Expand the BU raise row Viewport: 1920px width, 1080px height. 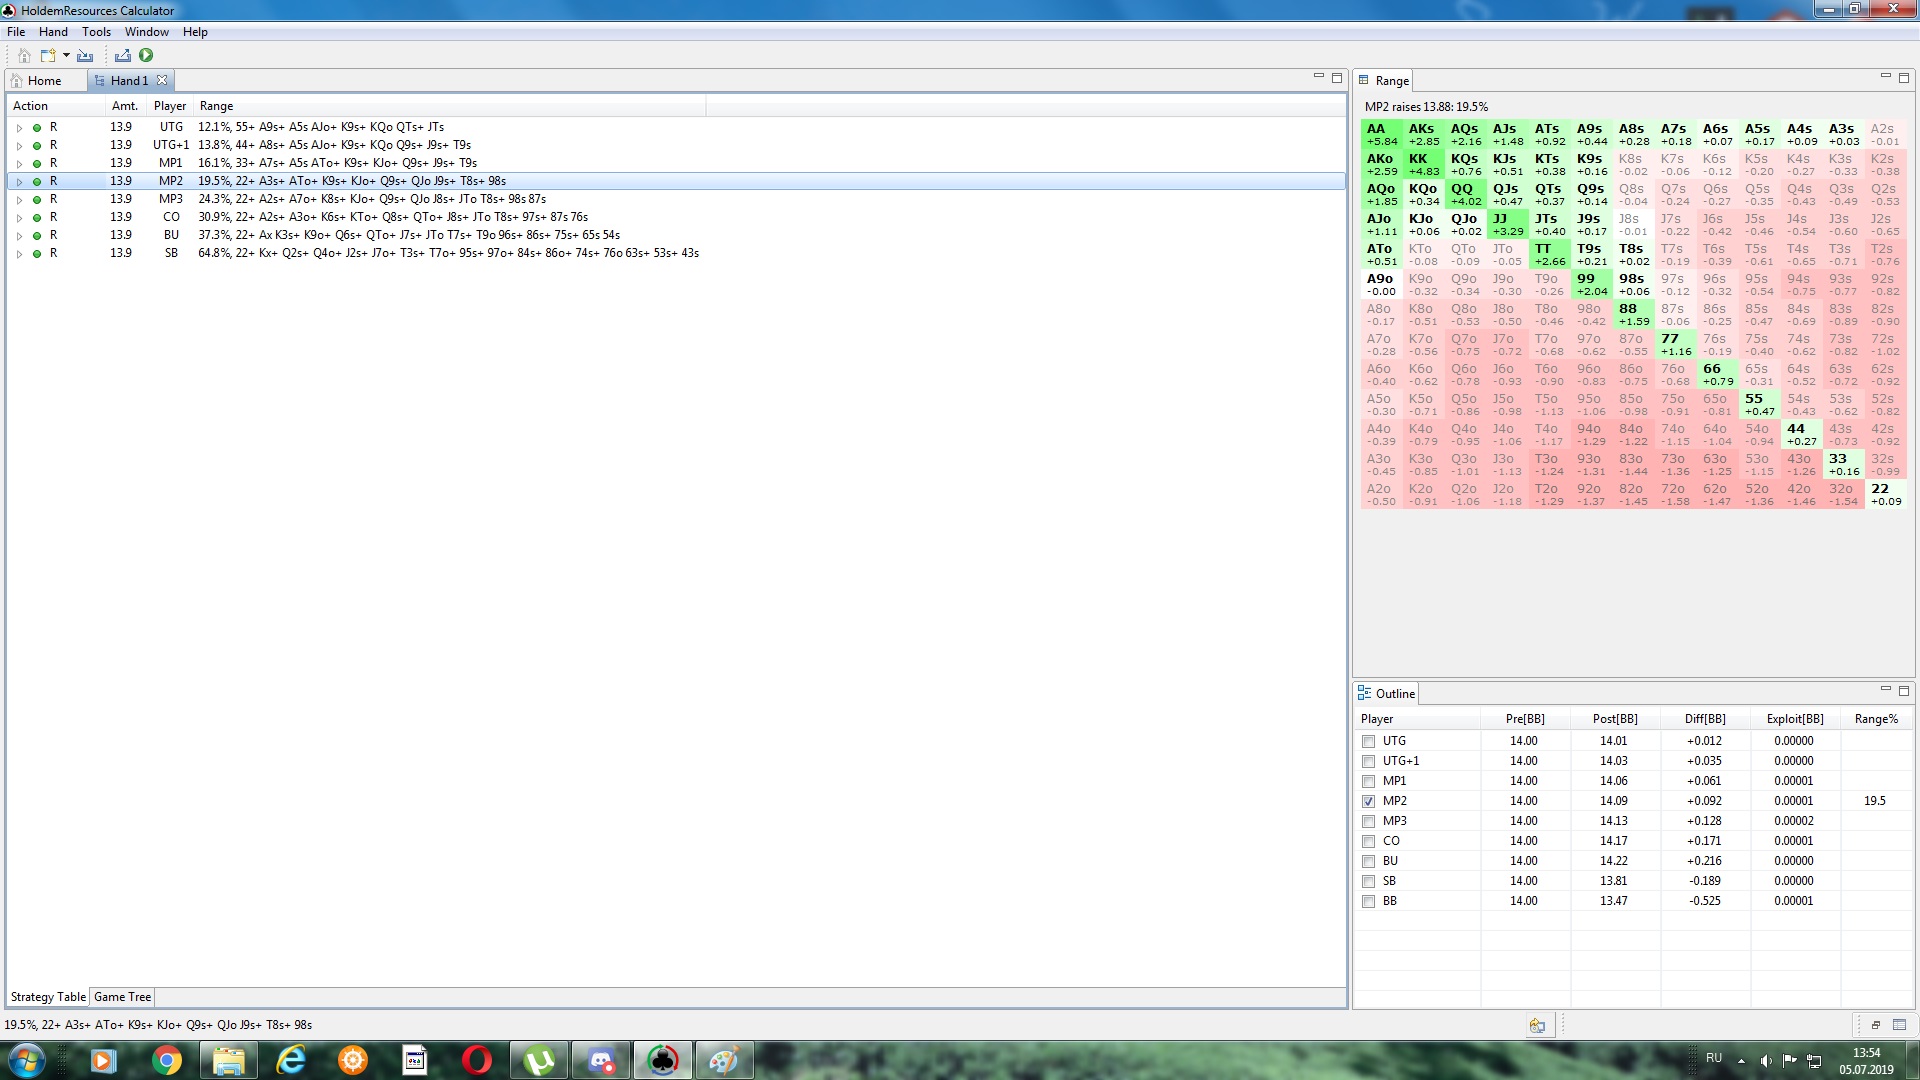click(19, 236)
